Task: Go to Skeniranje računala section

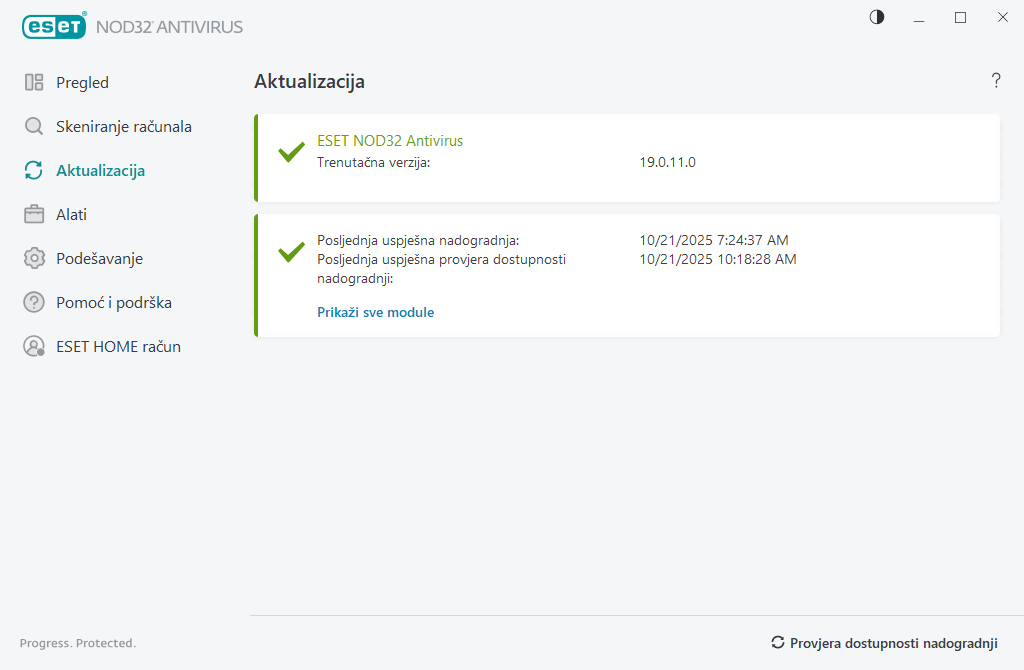Action: coord(124,127)
